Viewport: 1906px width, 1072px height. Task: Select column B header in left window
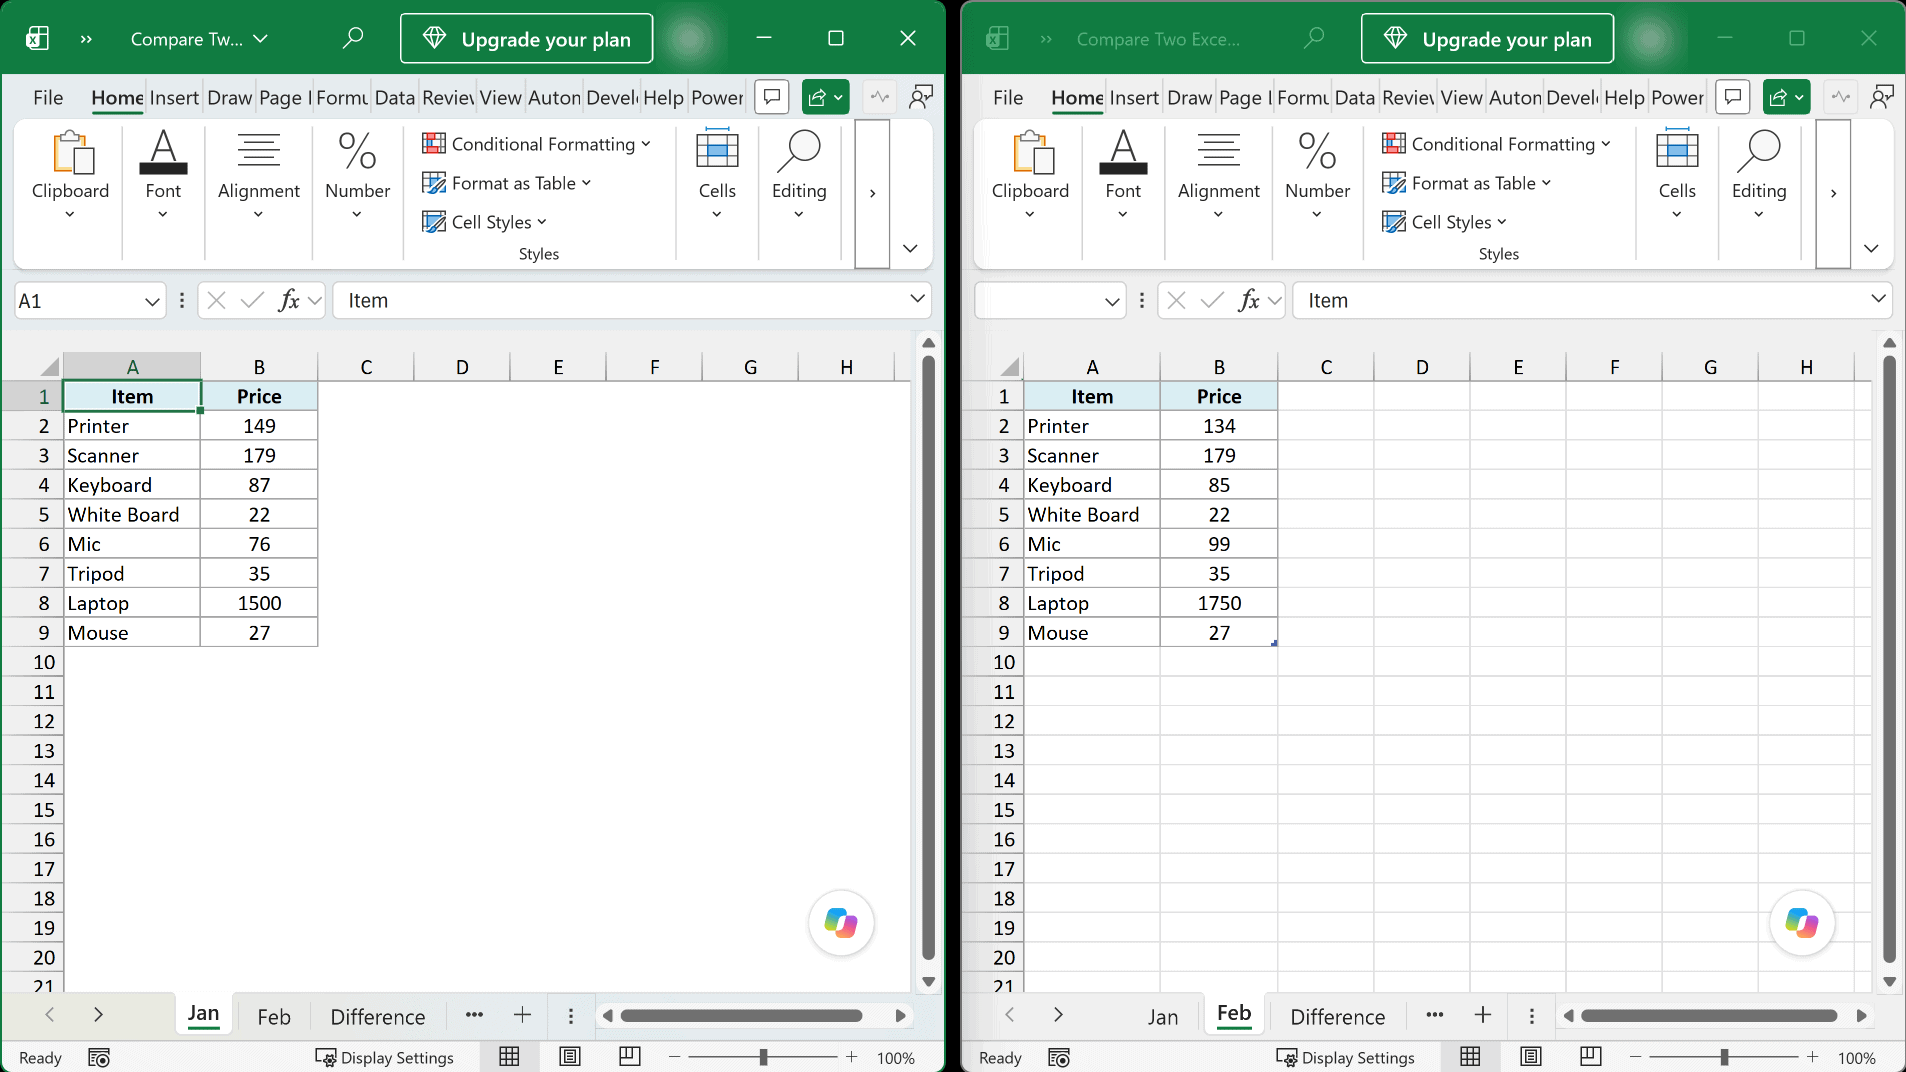pos(259,367)
